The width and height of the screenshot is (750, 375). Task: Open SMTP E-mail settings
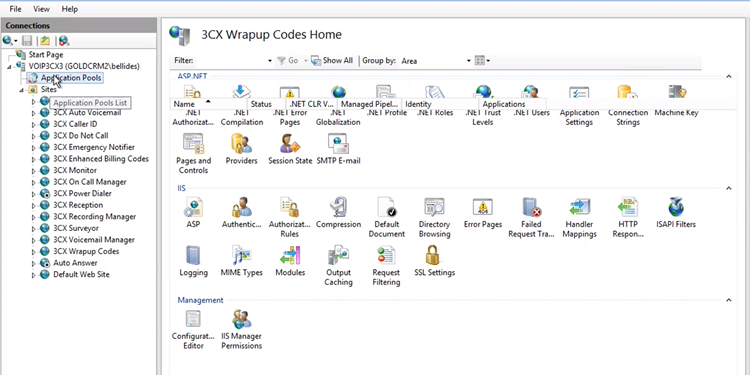(338, 149)
